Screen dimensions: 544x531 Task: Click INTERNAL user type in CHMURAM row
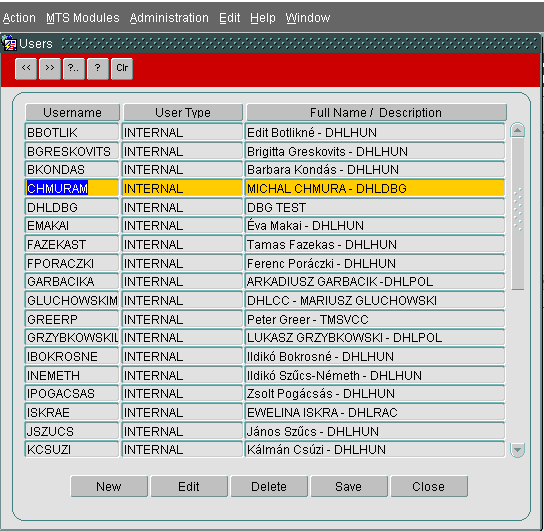[x=182, y=188]
